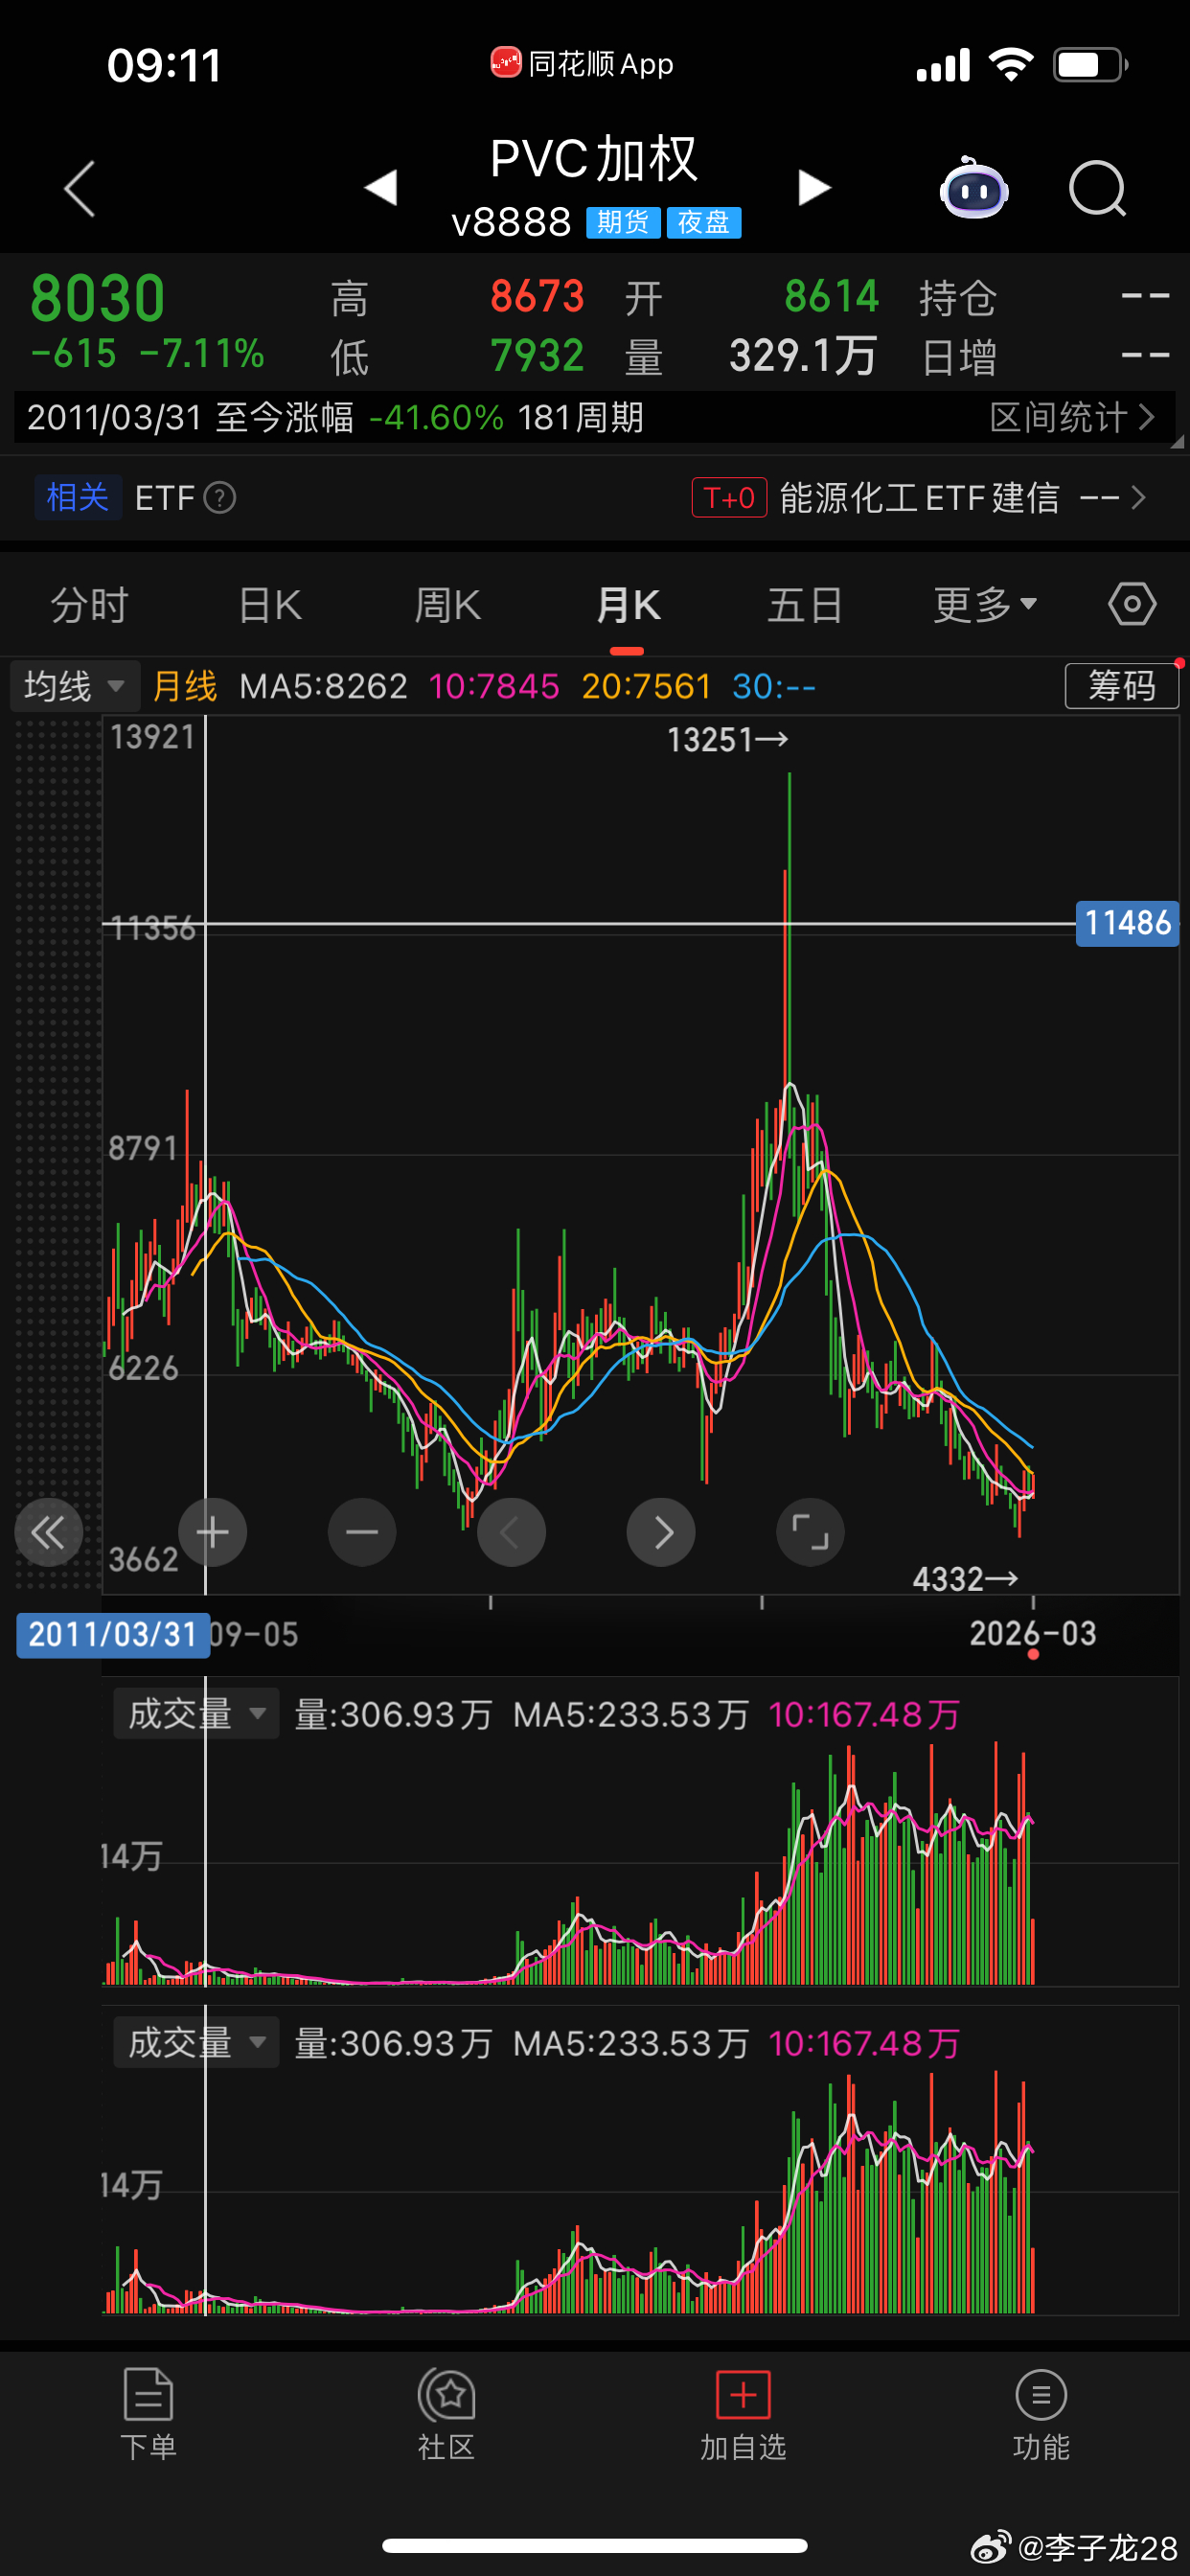Tap -41.60% interval change
Image resolution: width=1190 pixels, height=2576 pixels.
(436, 417)
